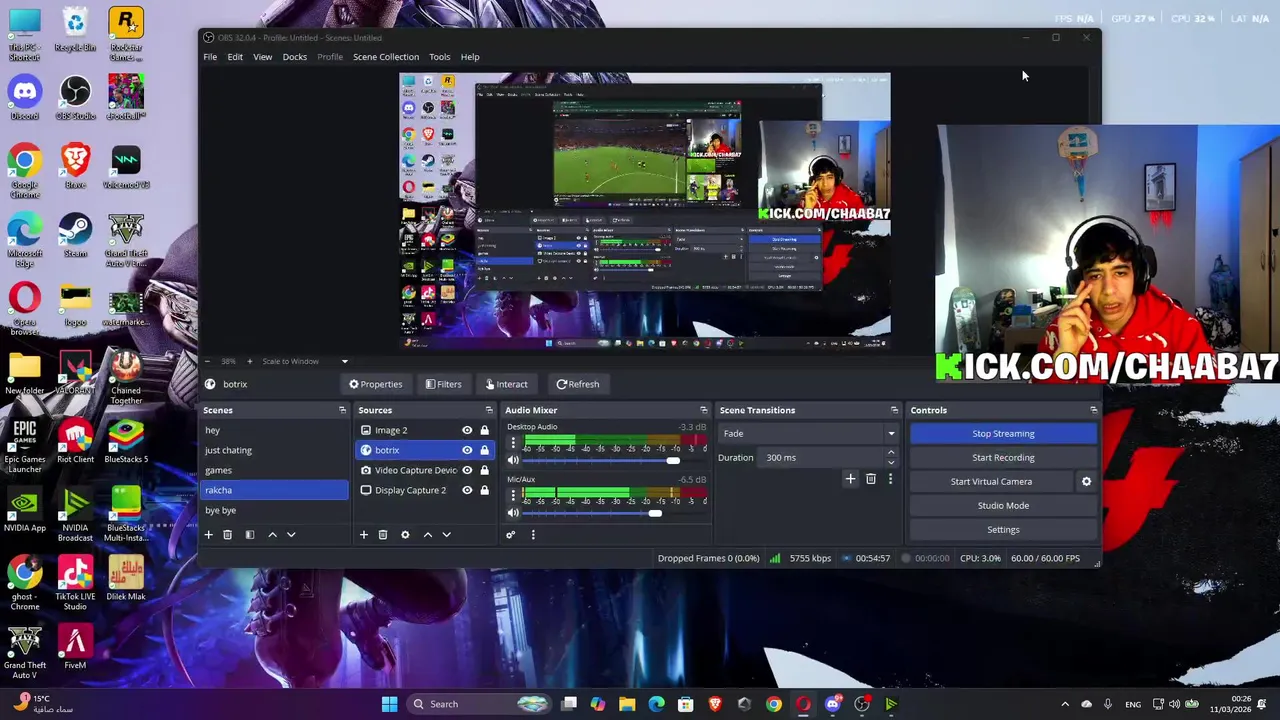Open OBS Studio desktop shortcut
The height and width of the screenshot is (720, 1280).
pos(75,98)
